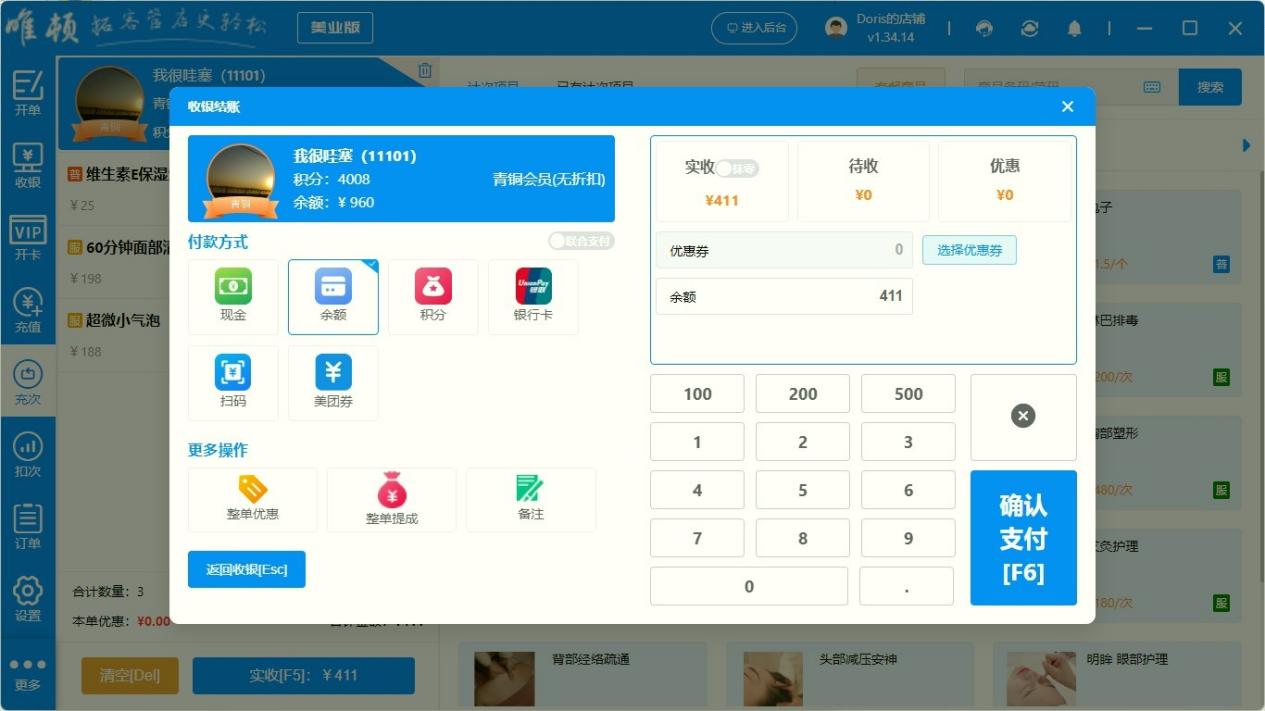Open 开卡 VIP card sidebar tab
The height and width of the screenshot is (711, 1265).
pyautogui.click(x=28, y=239)
